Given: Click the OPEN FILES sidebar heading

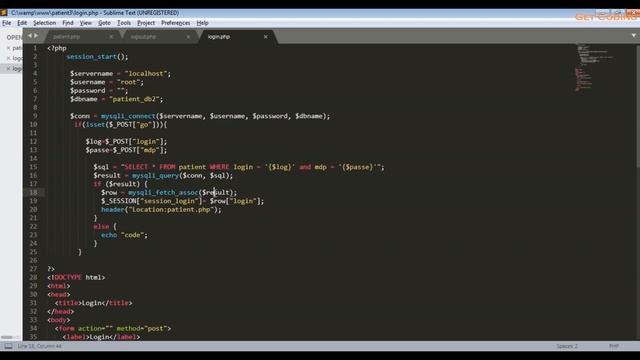Looking at the screenshot, I should point(14,37).
